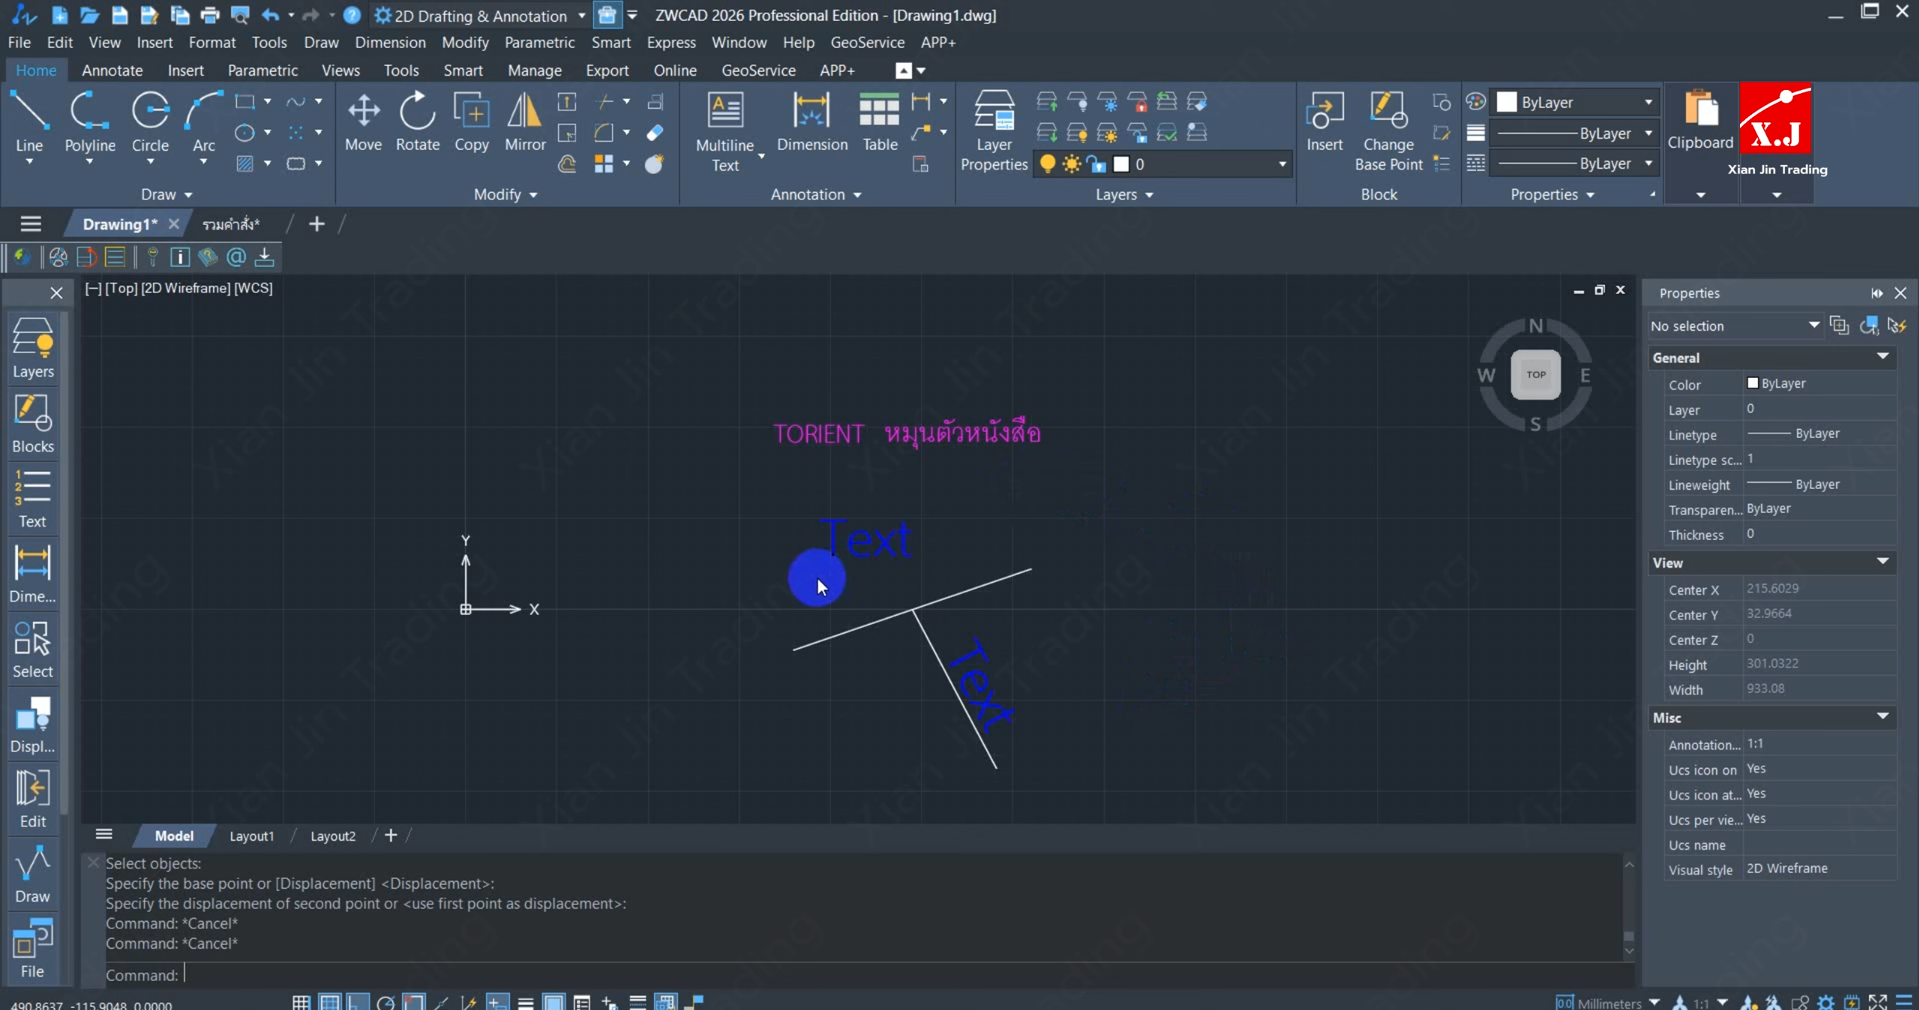The height and width of the screenshot is (1010, 1919).
Task: Collapse the General properties section
Action: pyautogui.click(x=1882, y=357)
